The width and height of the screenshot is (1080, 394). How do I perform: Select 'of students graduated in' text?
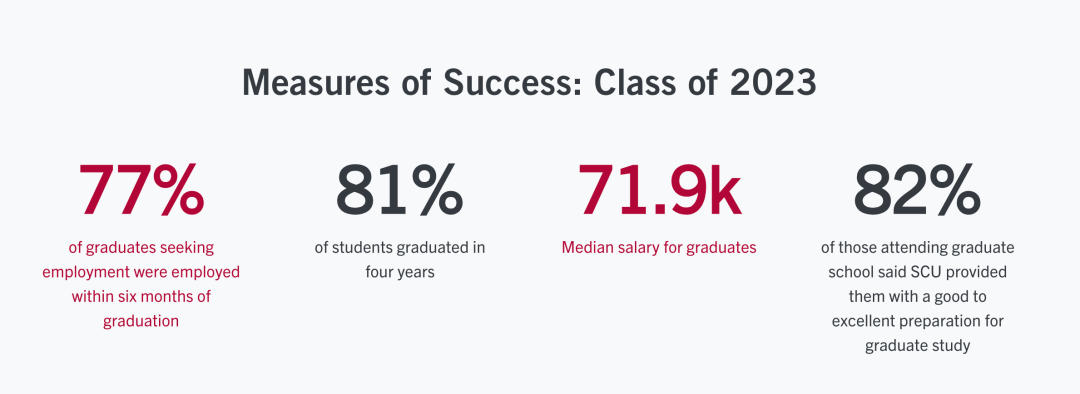400,247
